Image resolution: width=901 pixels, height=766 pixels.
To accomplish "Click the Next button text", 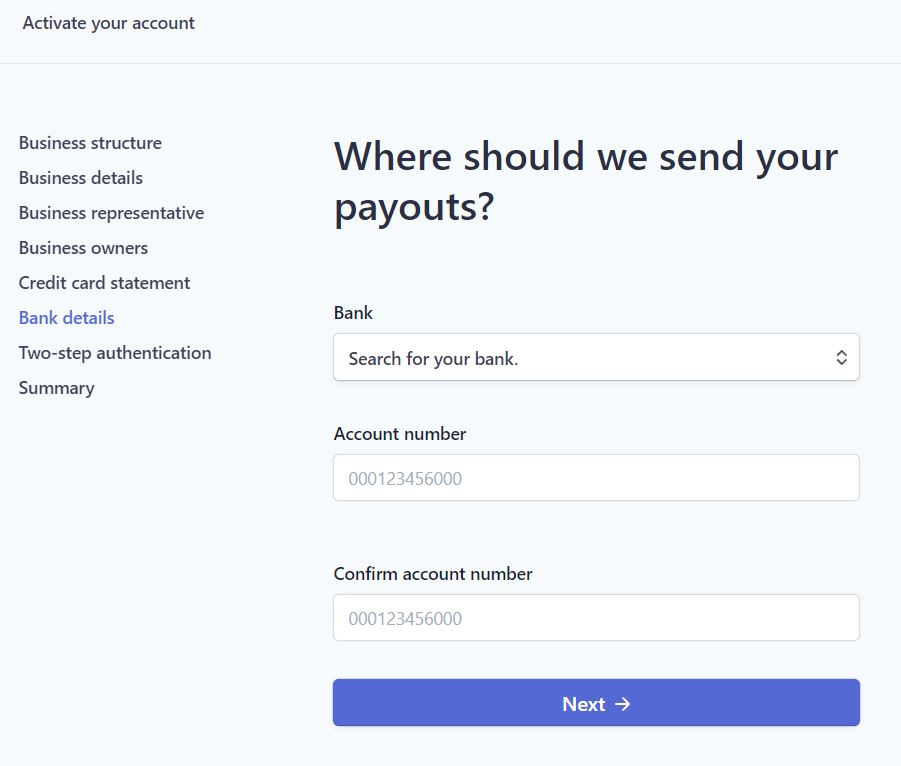I will pyautogui.click(x=583, y=704).
